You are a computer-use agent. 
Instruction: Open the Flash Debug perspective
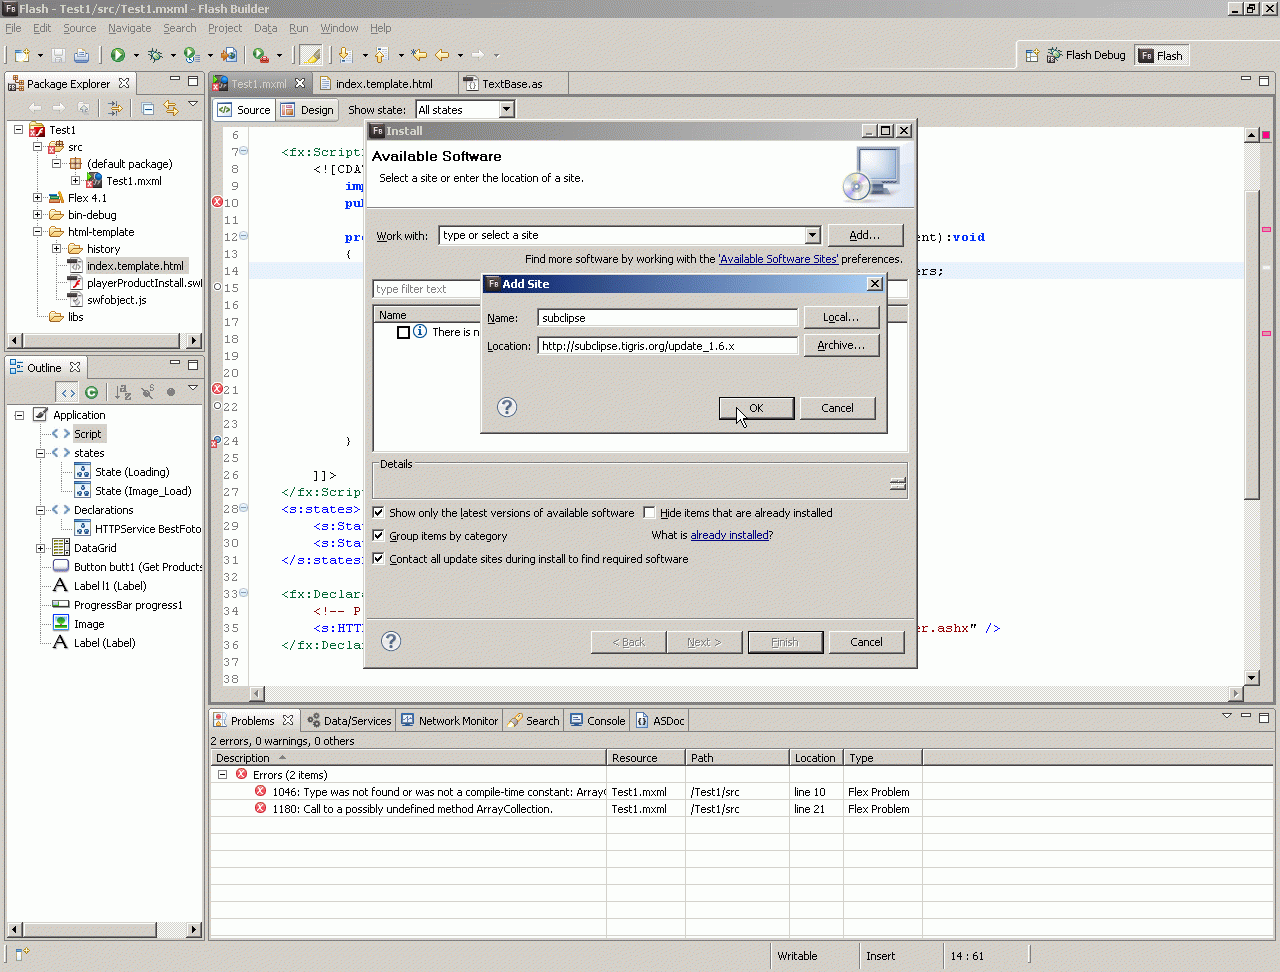(x=1085, y=55)
